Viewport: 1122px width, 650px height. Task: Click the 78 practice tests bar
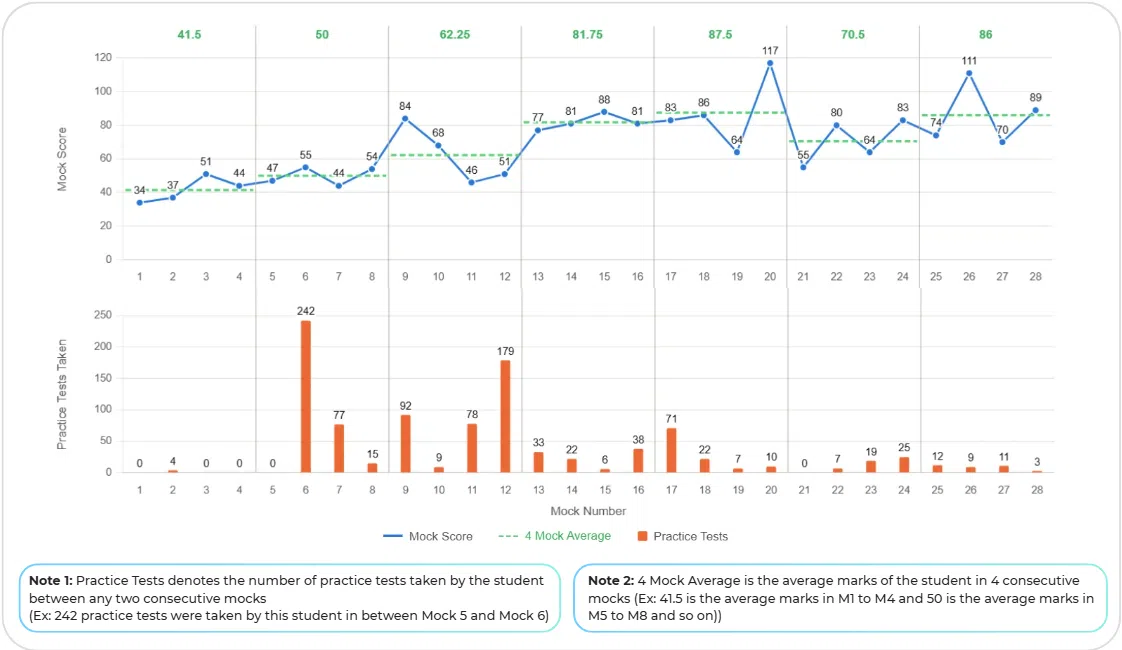coord(472,448)
